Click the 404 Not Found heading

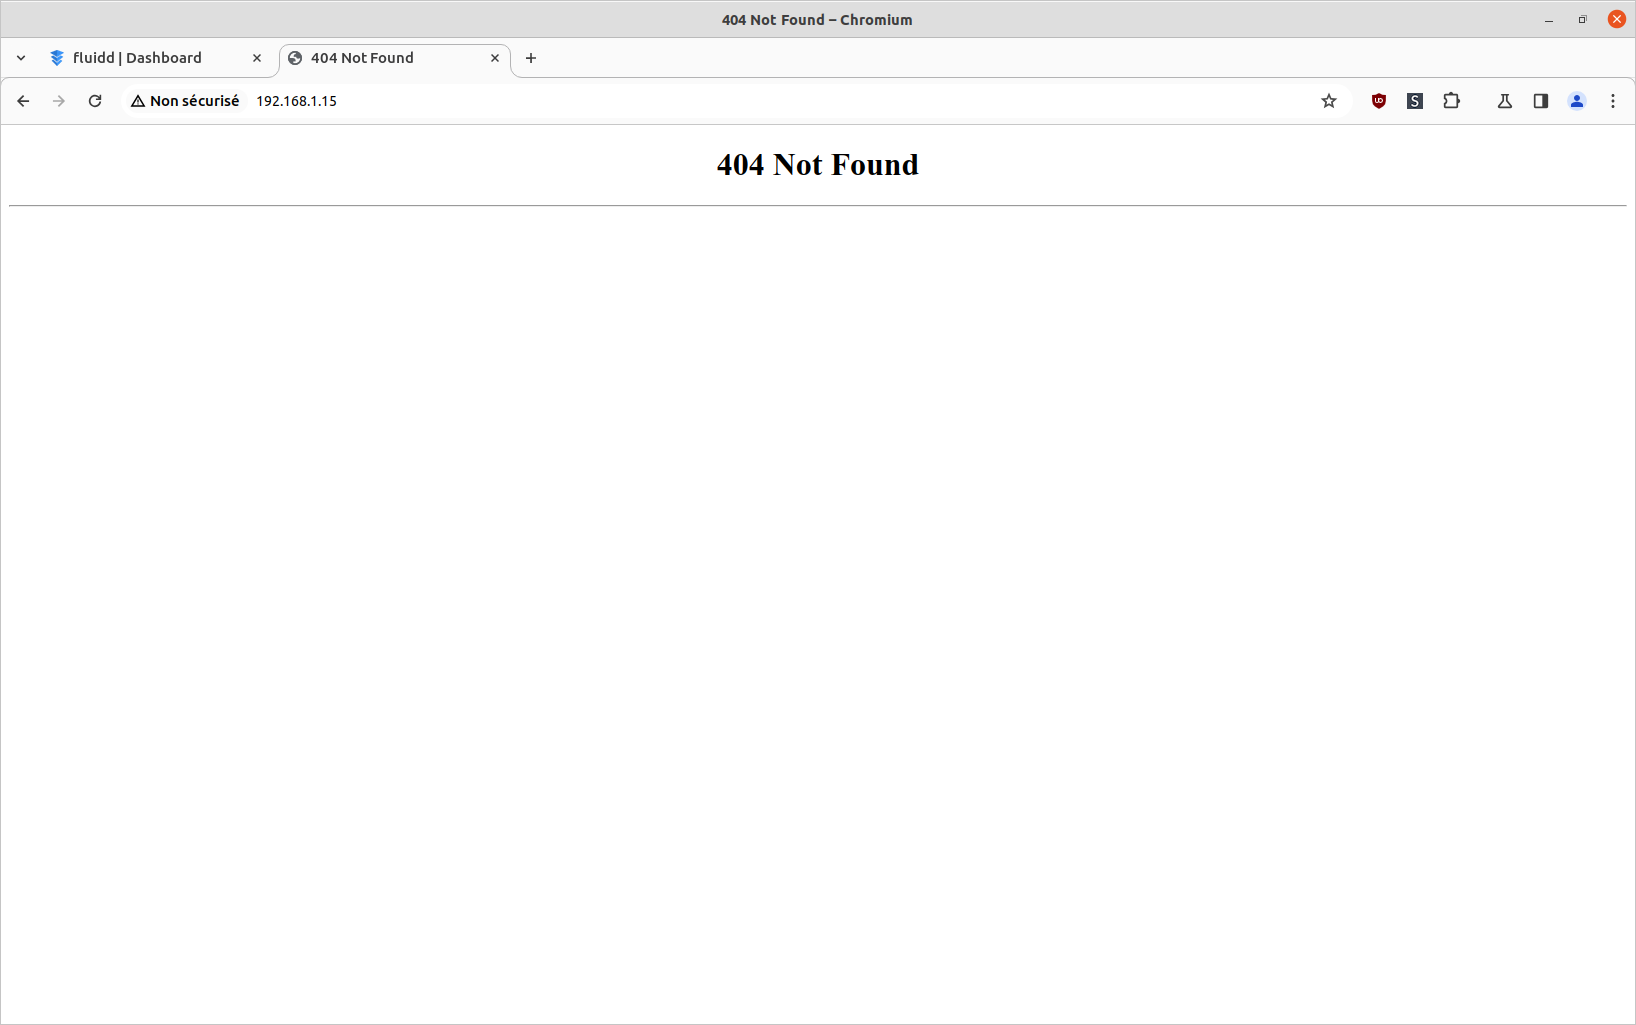818,165
